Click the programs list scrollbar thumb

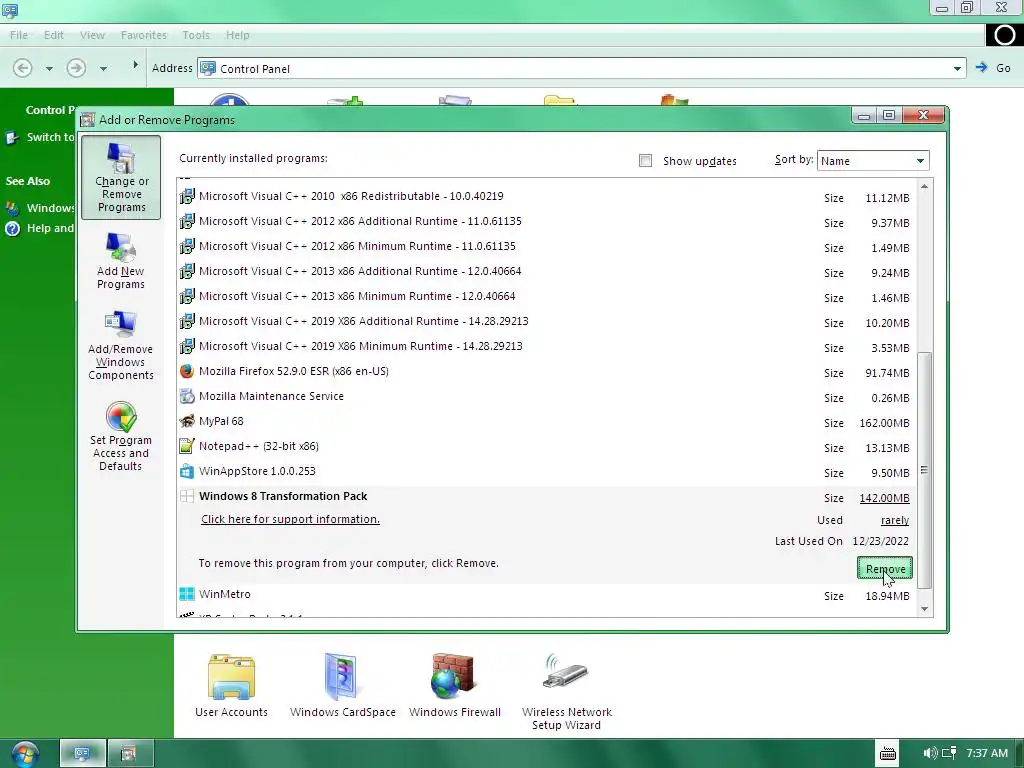click(x=924, y=470)
